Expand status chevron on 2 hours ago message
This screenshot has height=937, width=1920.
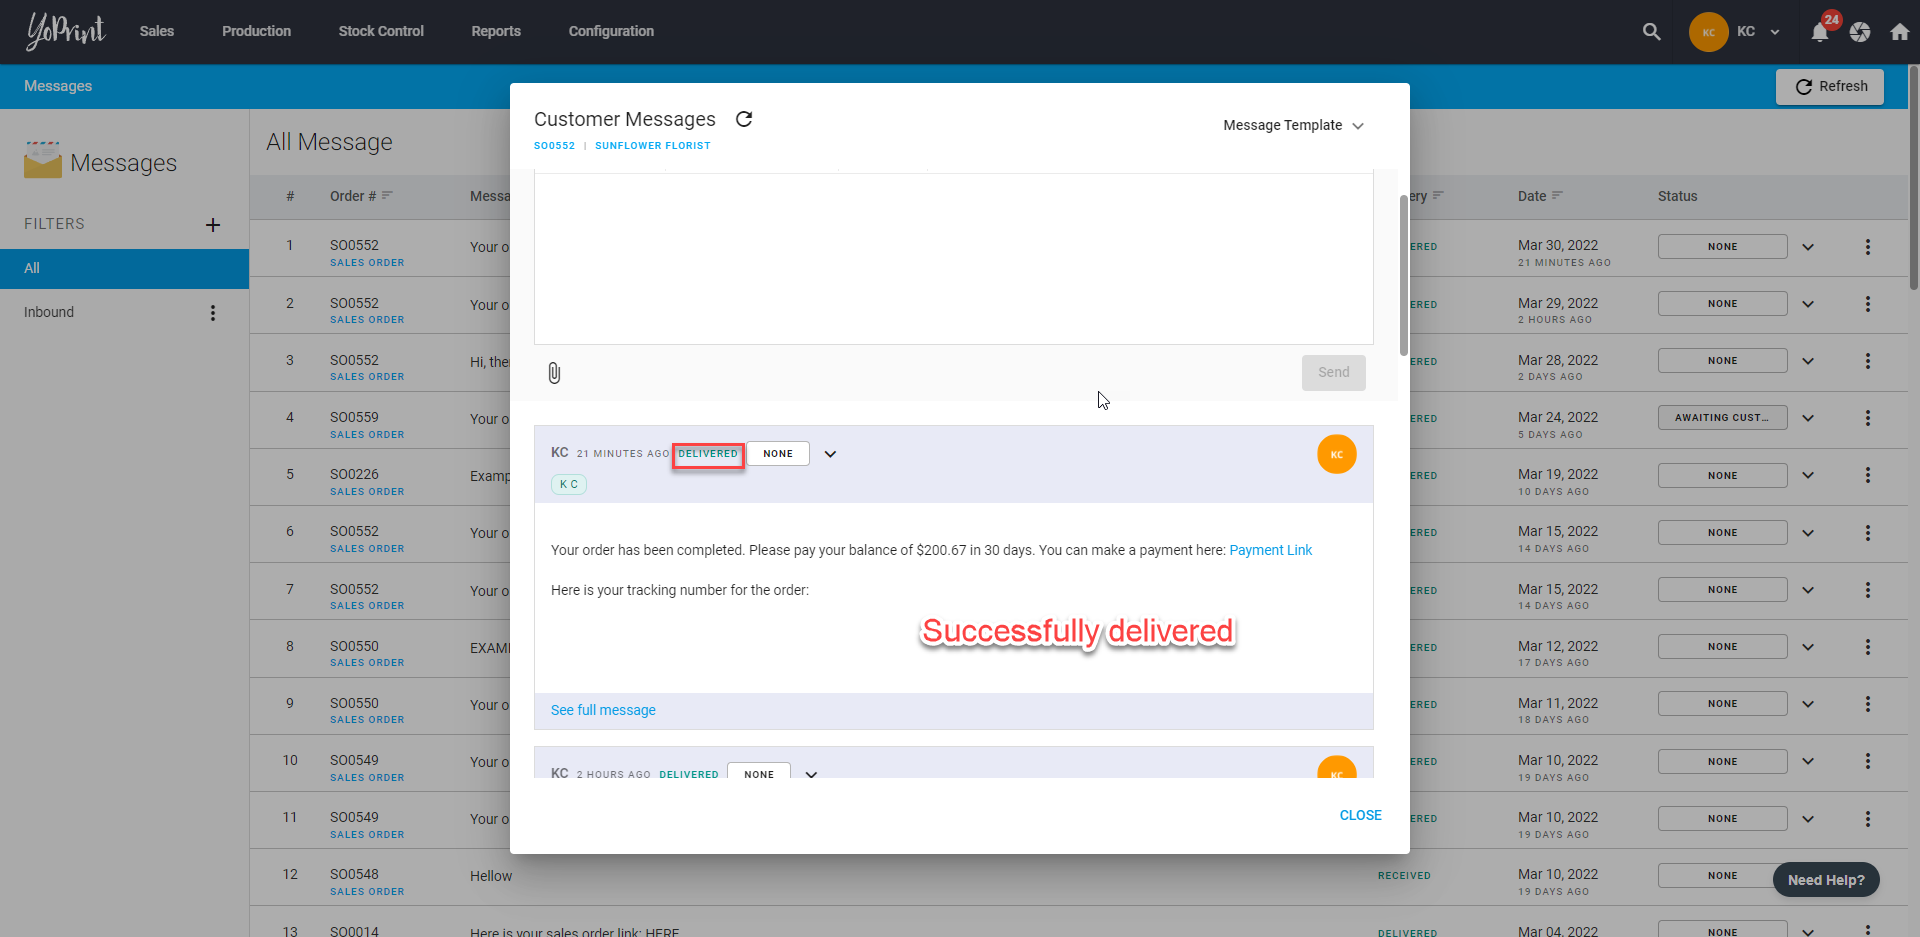pos(811,774)
